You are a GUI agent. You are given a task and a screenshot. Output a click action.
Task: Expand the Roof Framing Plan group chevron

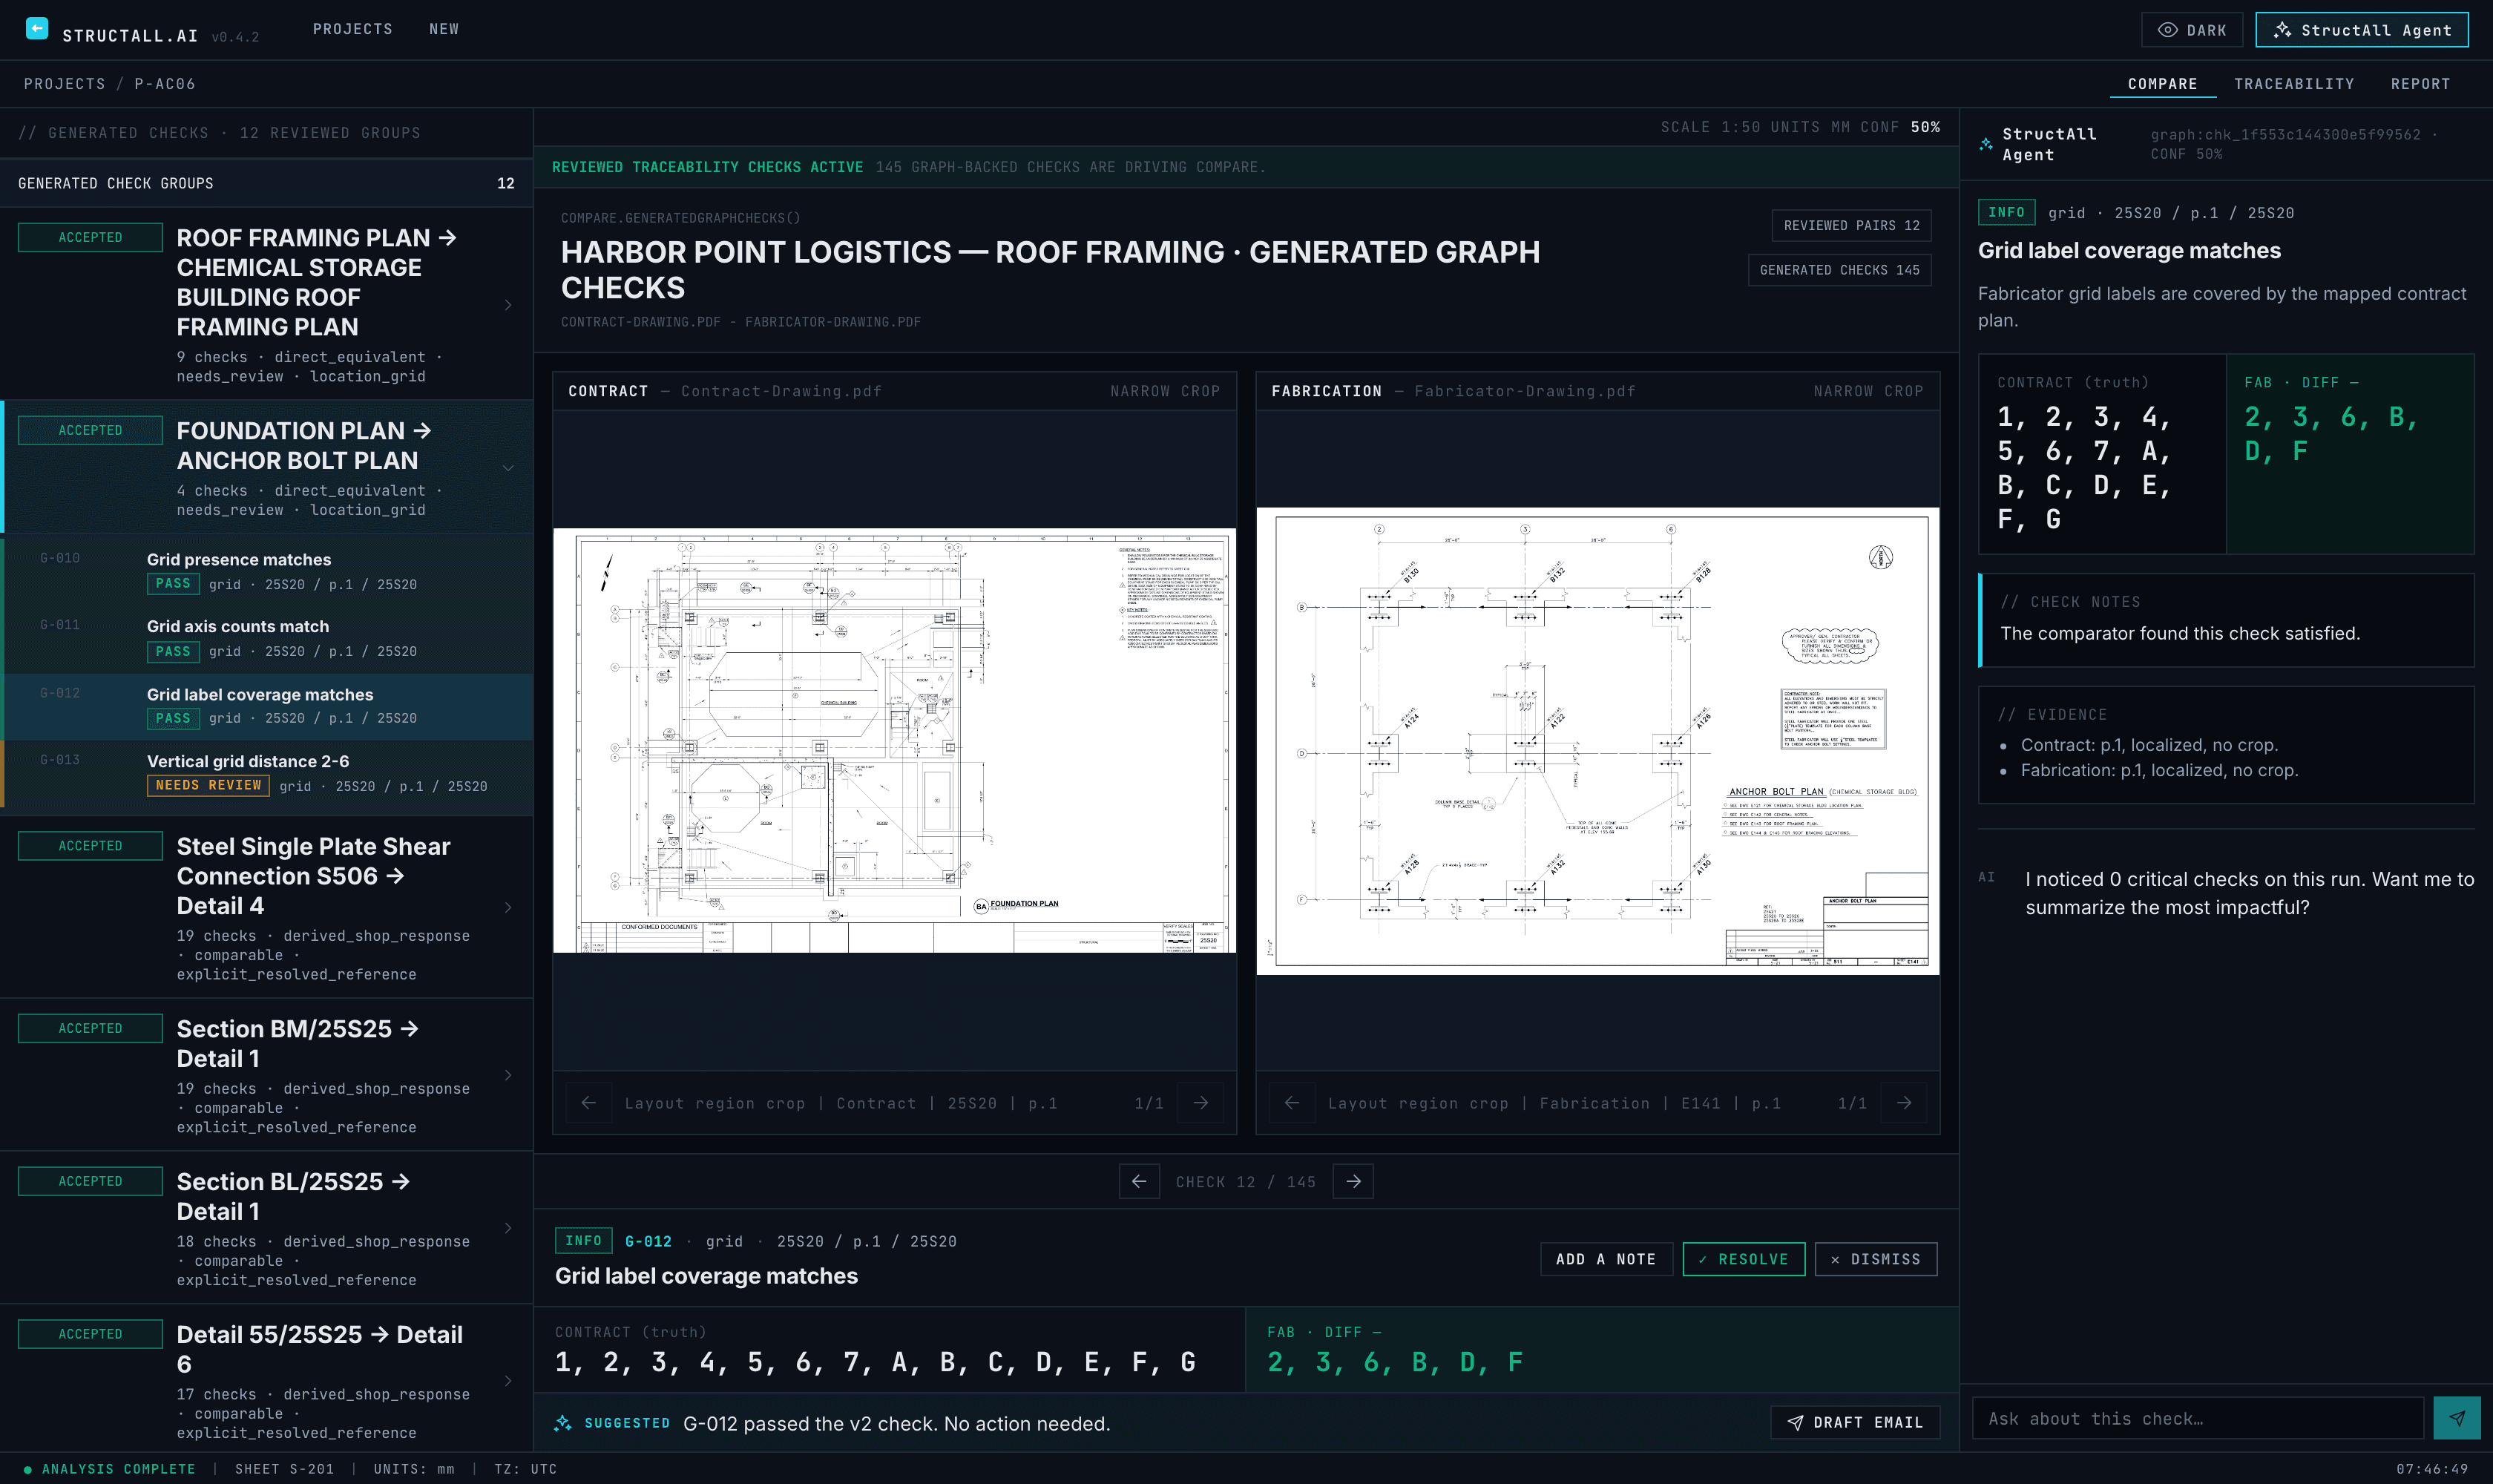point(508,305)
